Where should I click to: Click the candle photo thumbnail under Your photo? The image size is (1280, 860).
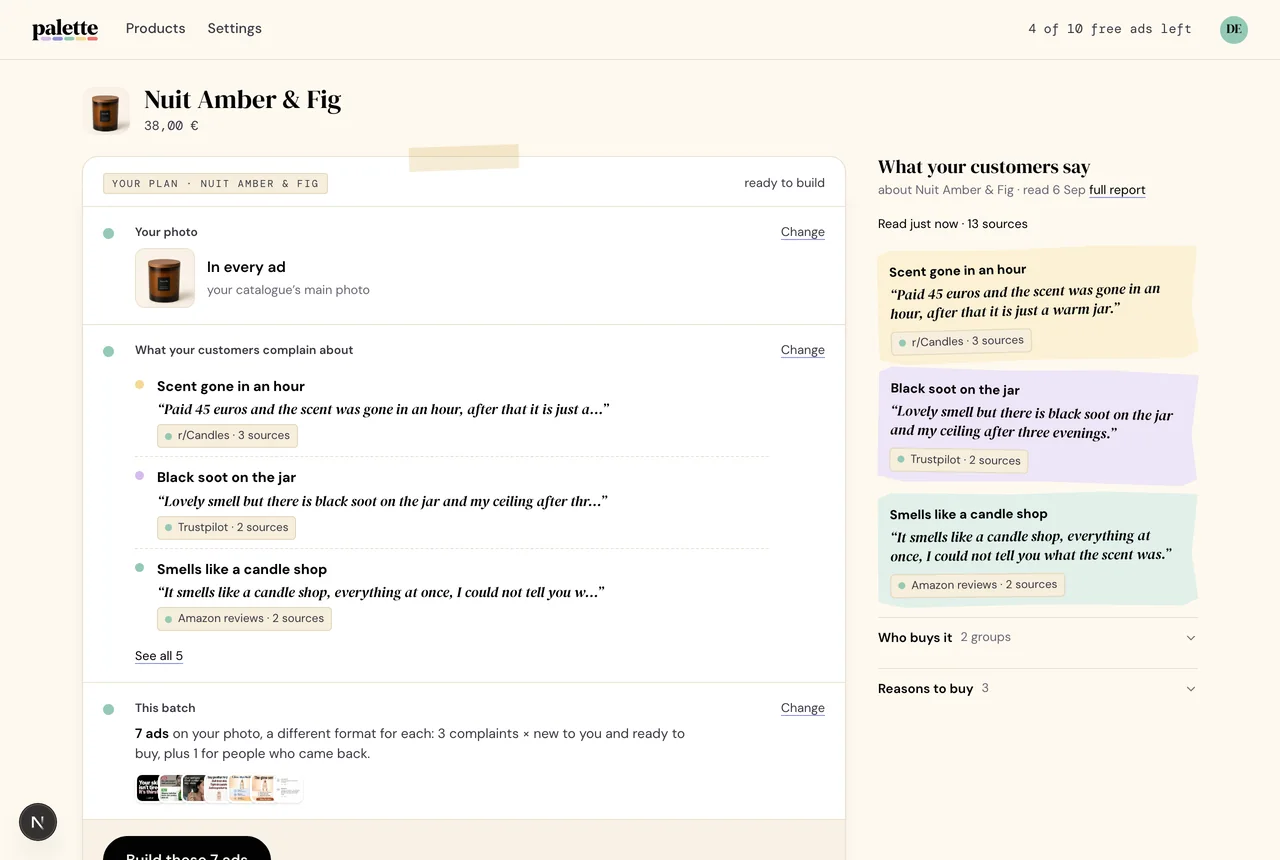(x=165, y=278)
